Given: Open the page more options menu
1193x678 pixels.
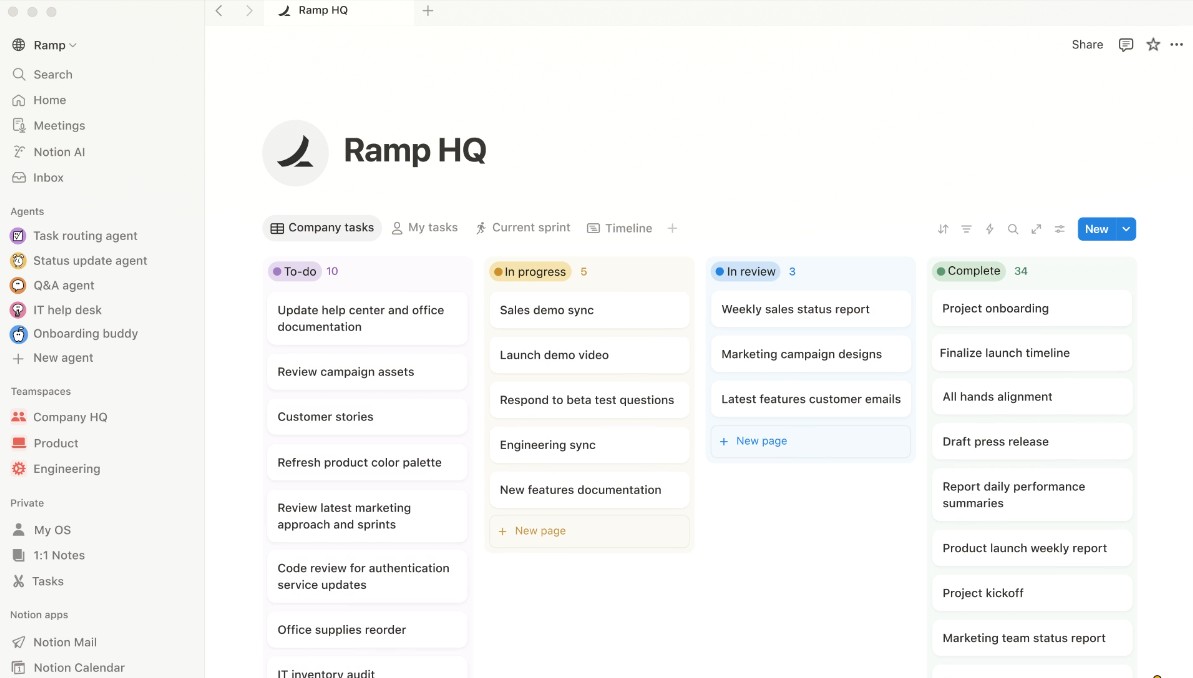Looking at the screenshot, I should tap(1177, 45).
